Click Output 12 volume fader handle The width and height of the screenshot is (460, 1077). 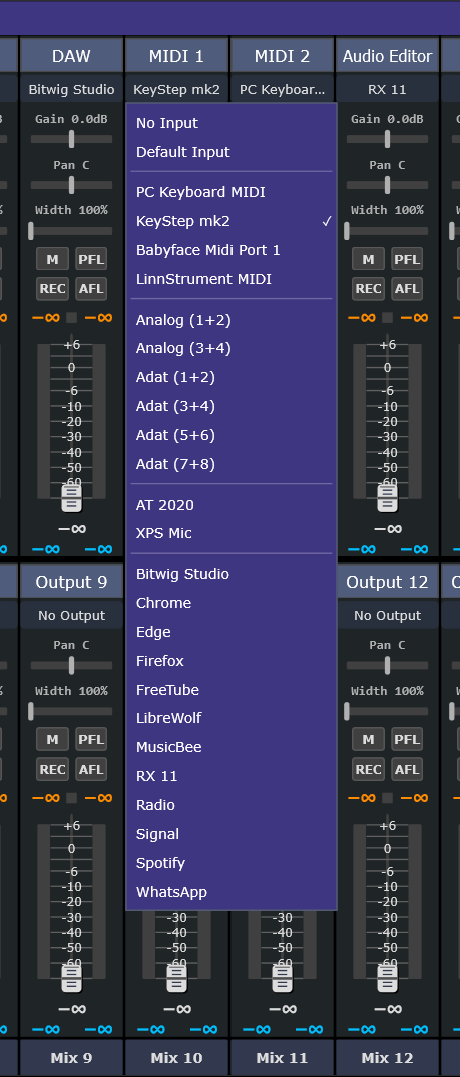click(x=387, y=978)
